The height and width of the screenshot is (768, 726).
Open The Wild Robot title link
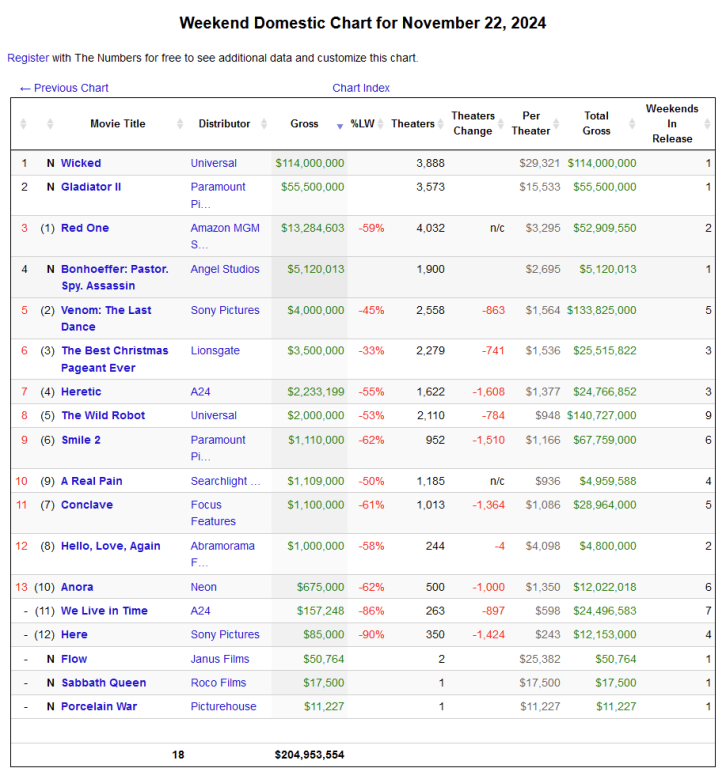pos(103,416)
